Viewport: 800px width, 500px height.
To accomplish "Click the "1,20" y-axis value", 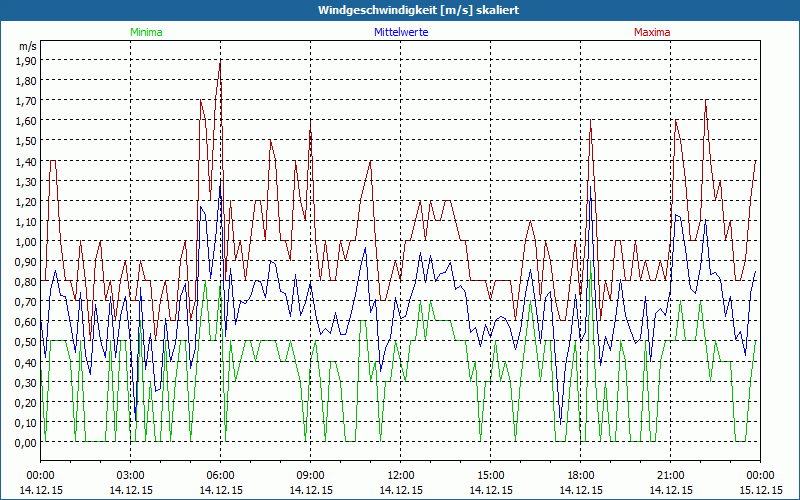I will tap(26, 201).
